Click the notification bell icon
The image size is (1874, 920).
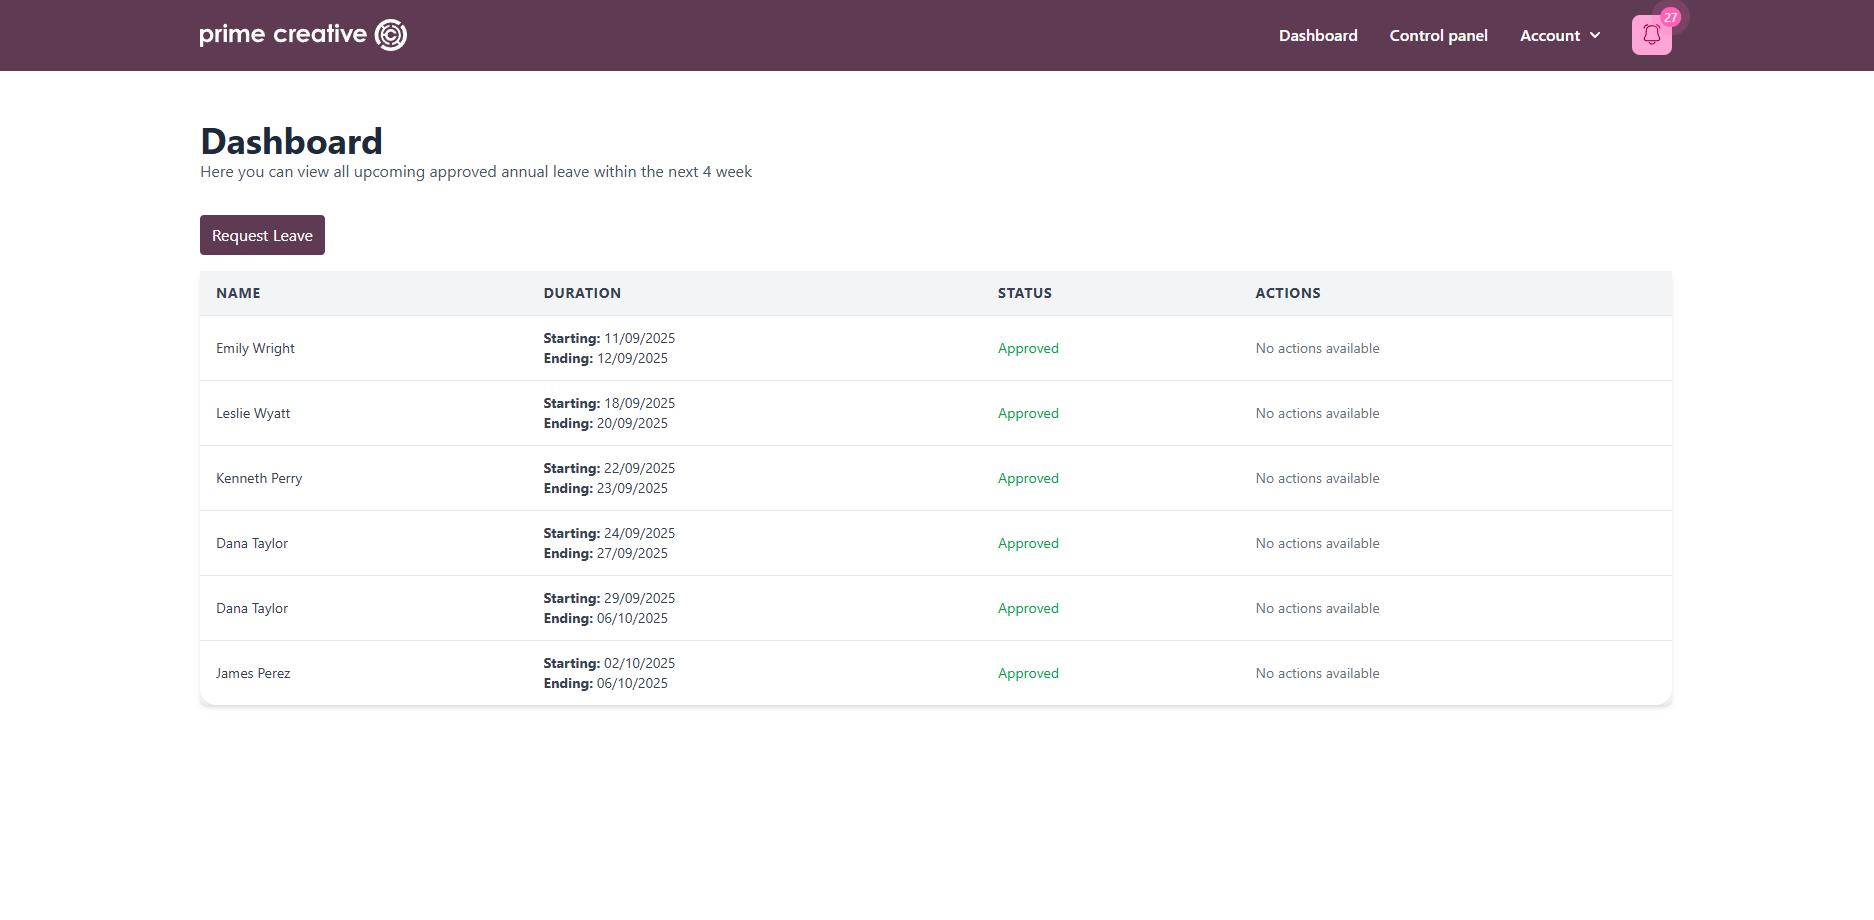1651,36
